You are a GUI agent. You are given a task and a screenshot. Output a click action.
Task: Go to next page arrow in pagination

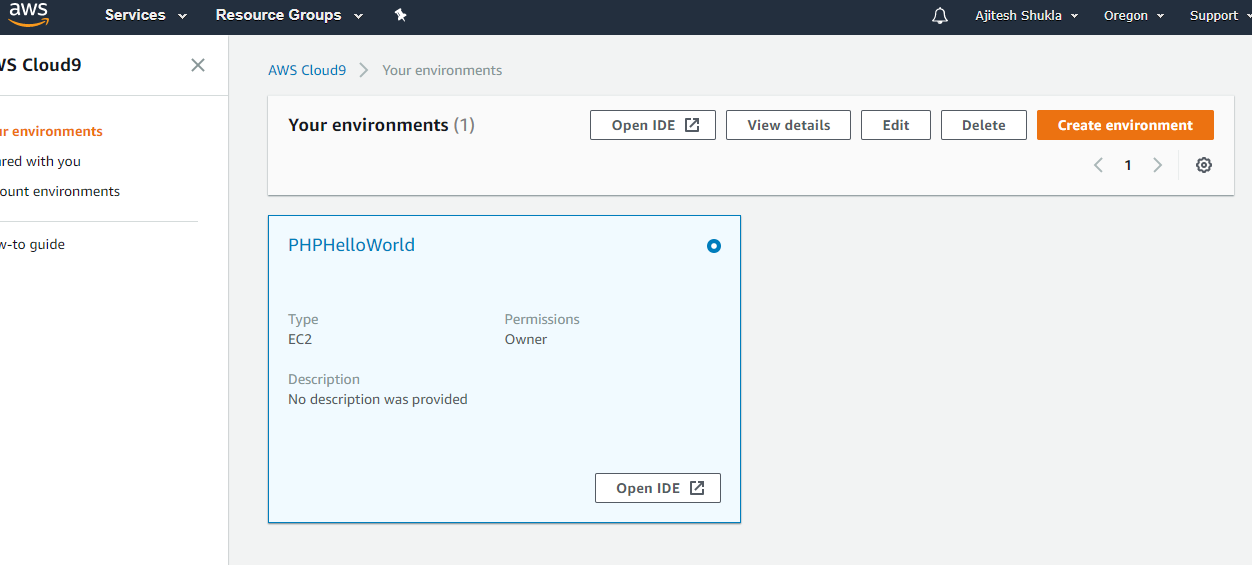pyautogui.click(x=1158, y=165)
